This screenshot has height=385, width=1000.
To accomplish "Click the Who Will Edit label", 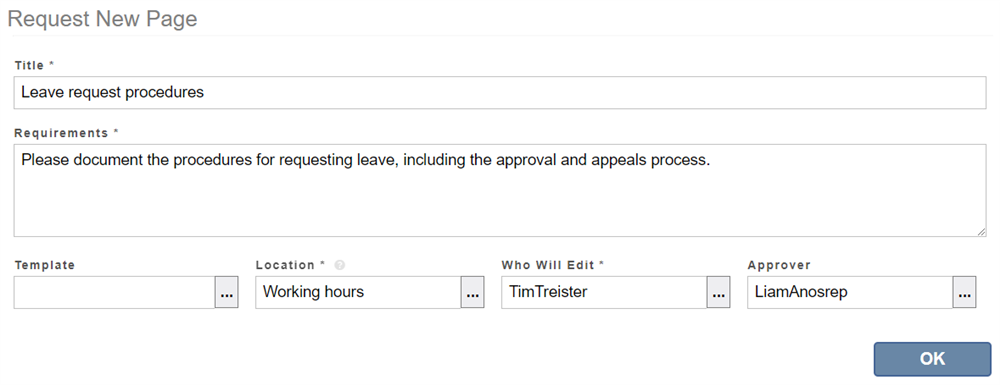I will point(548,265).
